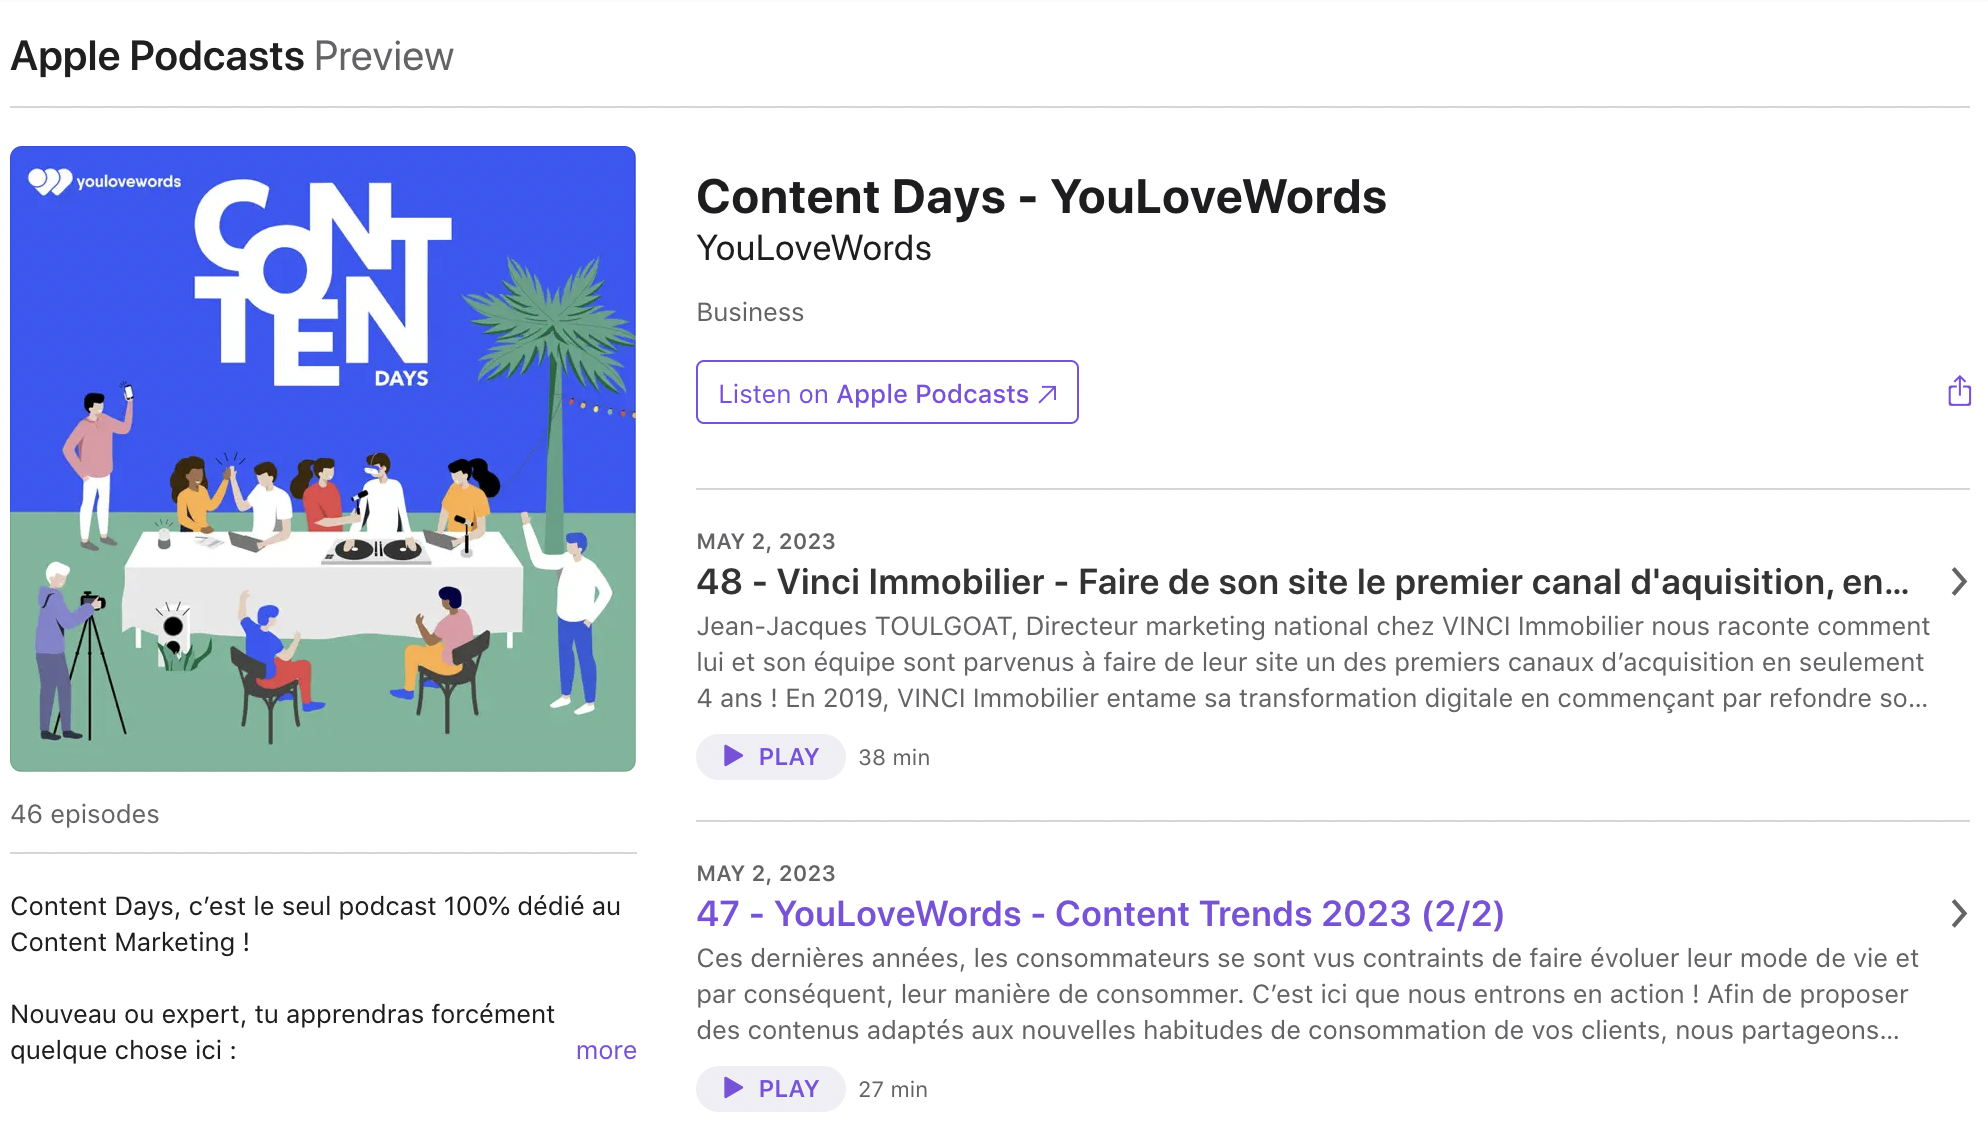The image size is (1988, 1148).
Task: Click 'more' to expand podcast description
Action: point(606,1050)
